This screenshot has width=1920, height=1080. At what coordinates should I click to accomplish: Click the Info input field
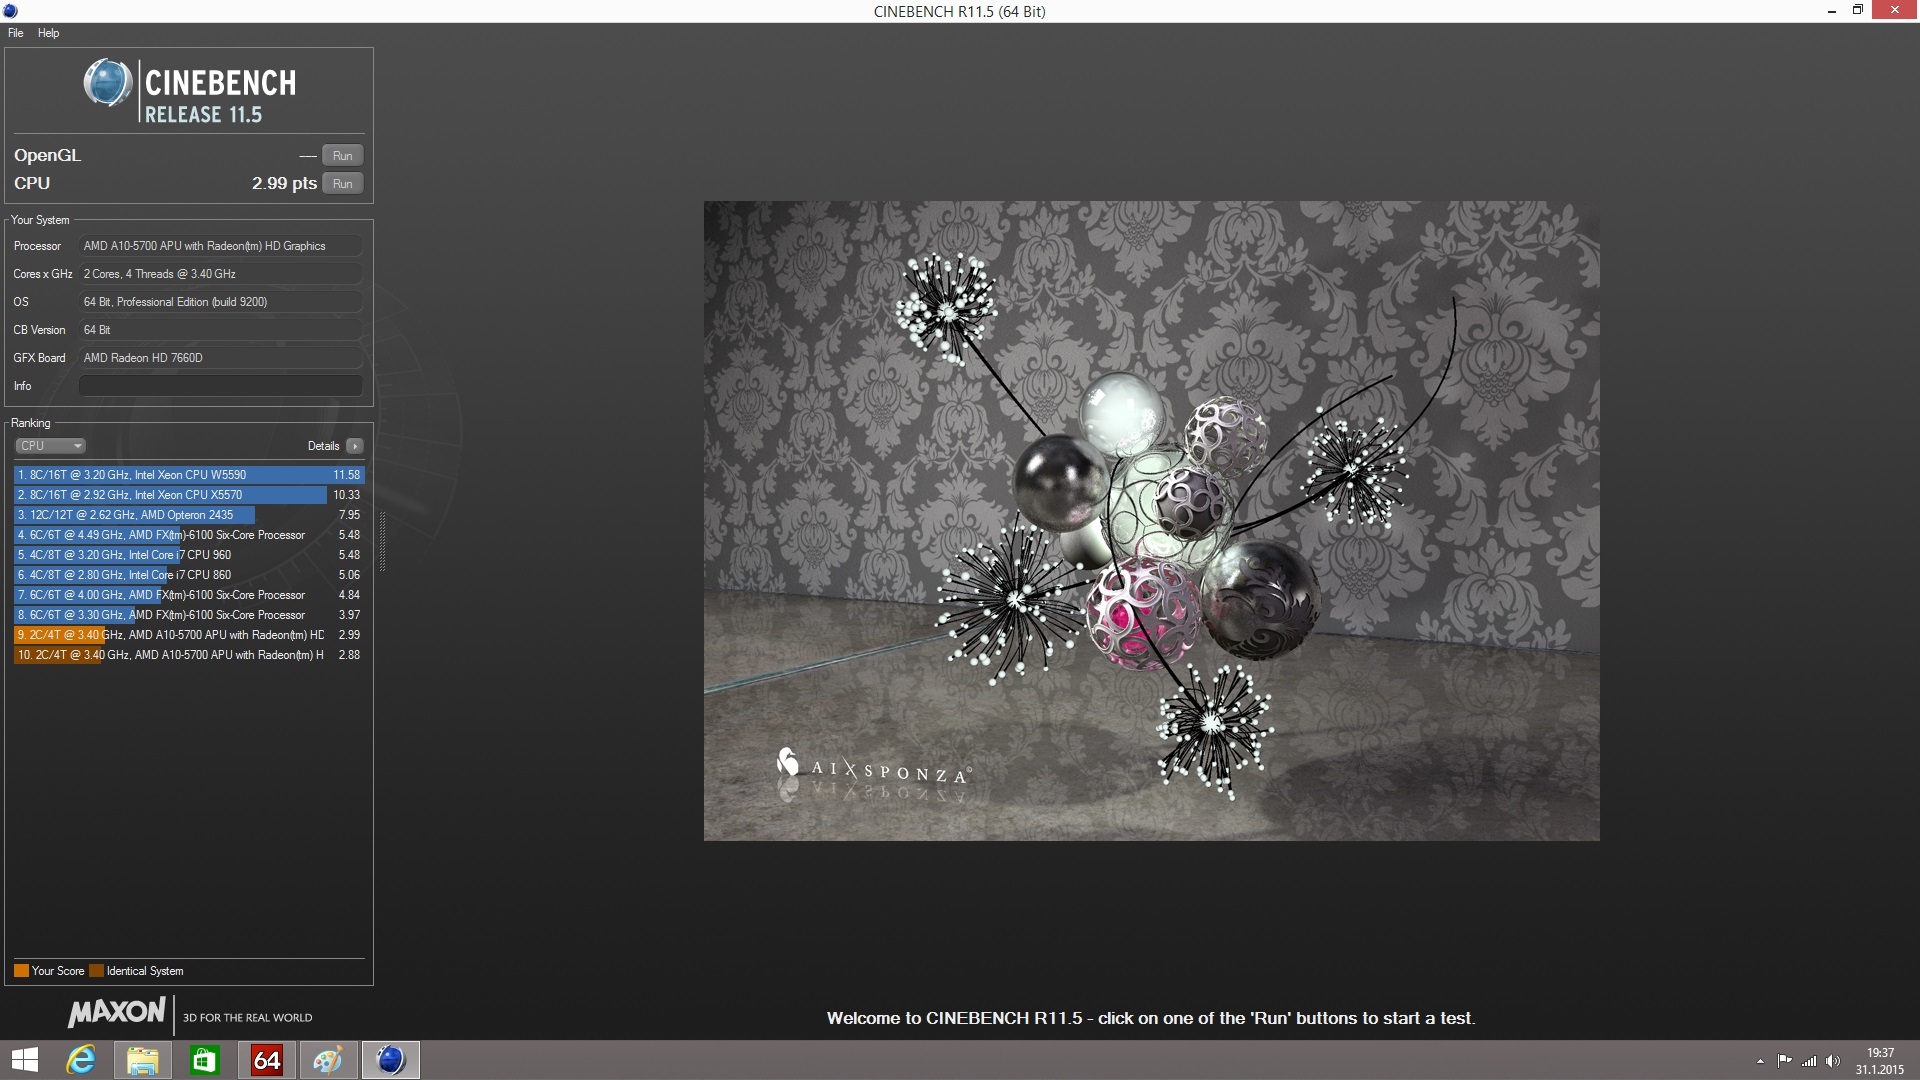pos(220,386)
